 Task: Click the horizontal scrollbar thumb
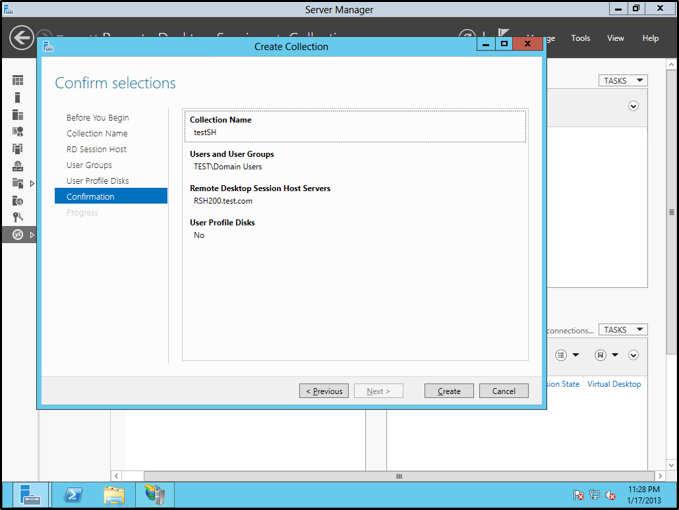(x=400, y=476)
